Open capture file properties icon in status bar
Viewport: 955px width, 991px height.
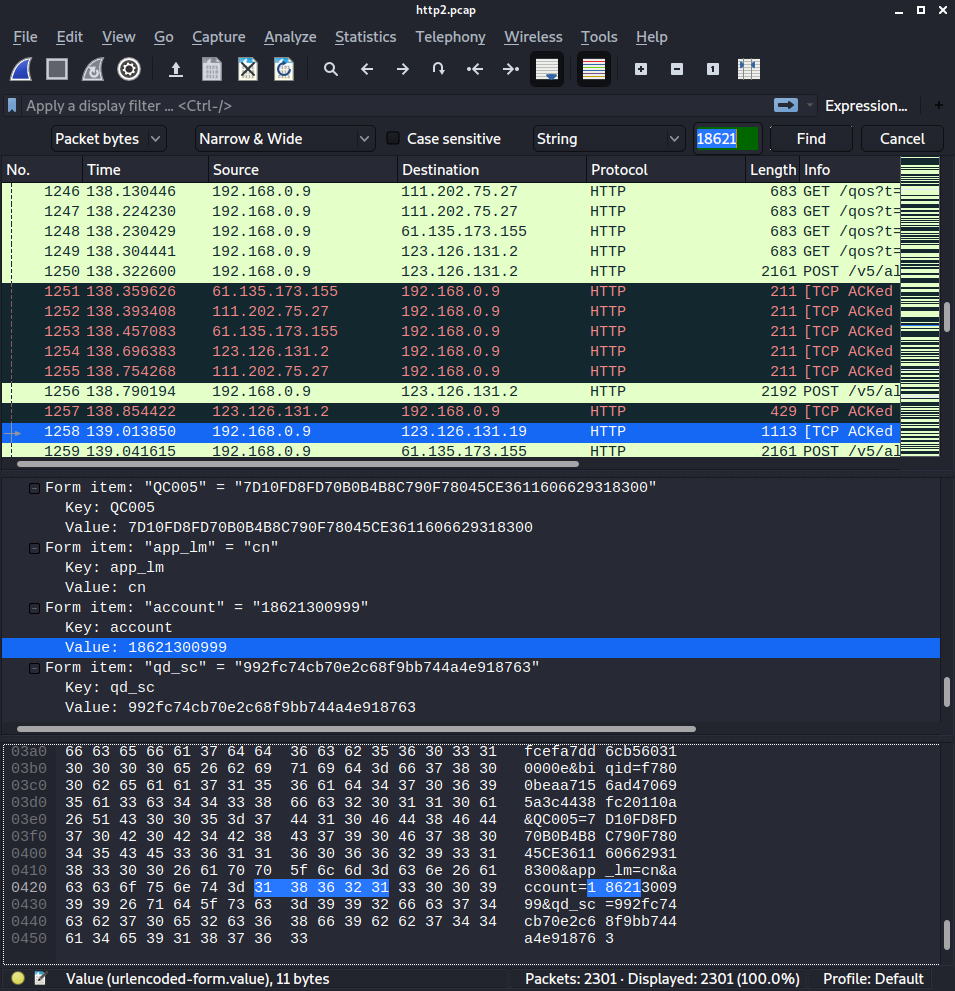(x=40, y=978)
